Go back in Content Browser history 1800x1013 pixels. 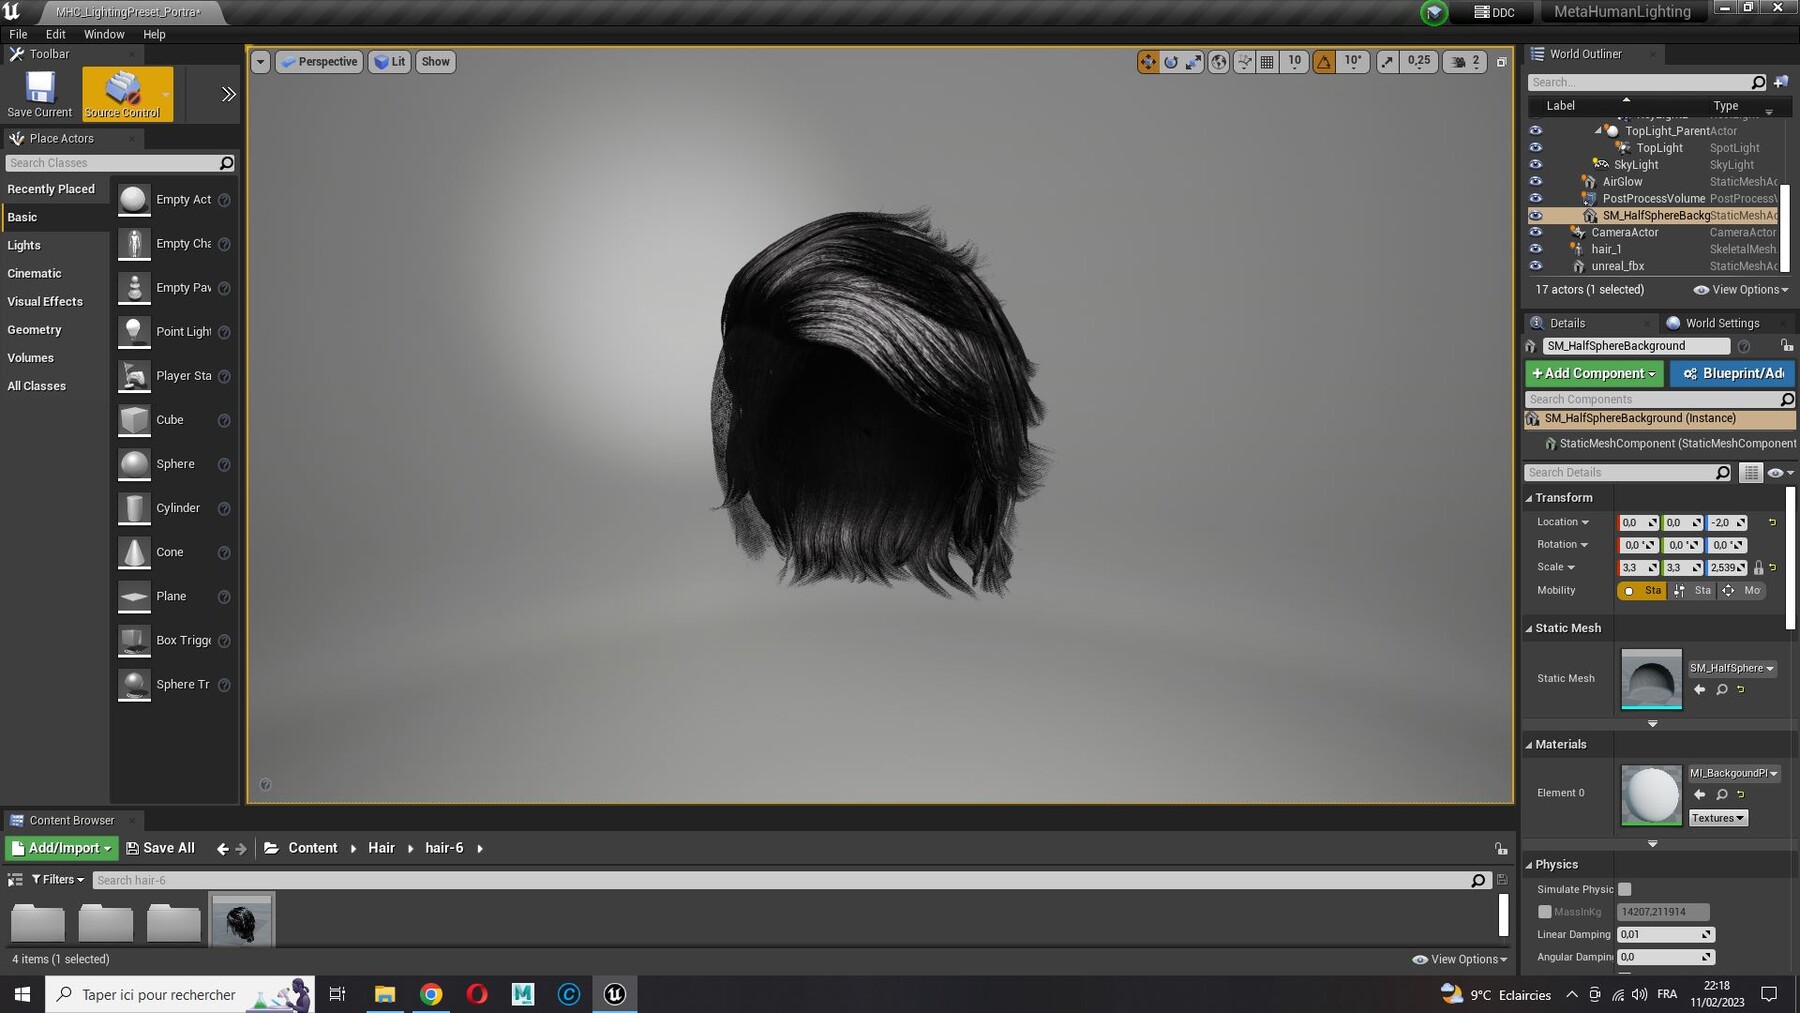pyautogui.click(x=222, y=849)
